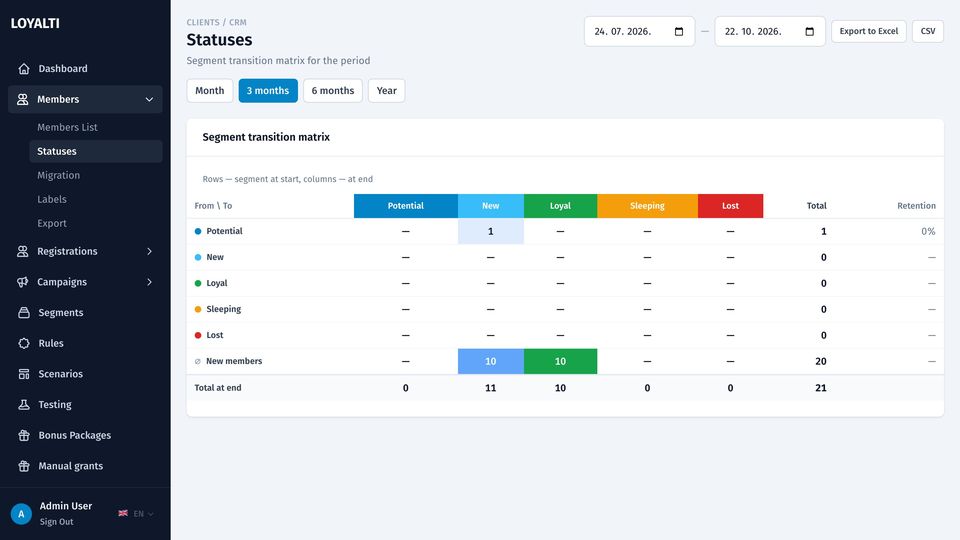Click the Campaigns megaphone icon
Image resolution: width=960 pixels, height=540 pixels.
point(23,282)
